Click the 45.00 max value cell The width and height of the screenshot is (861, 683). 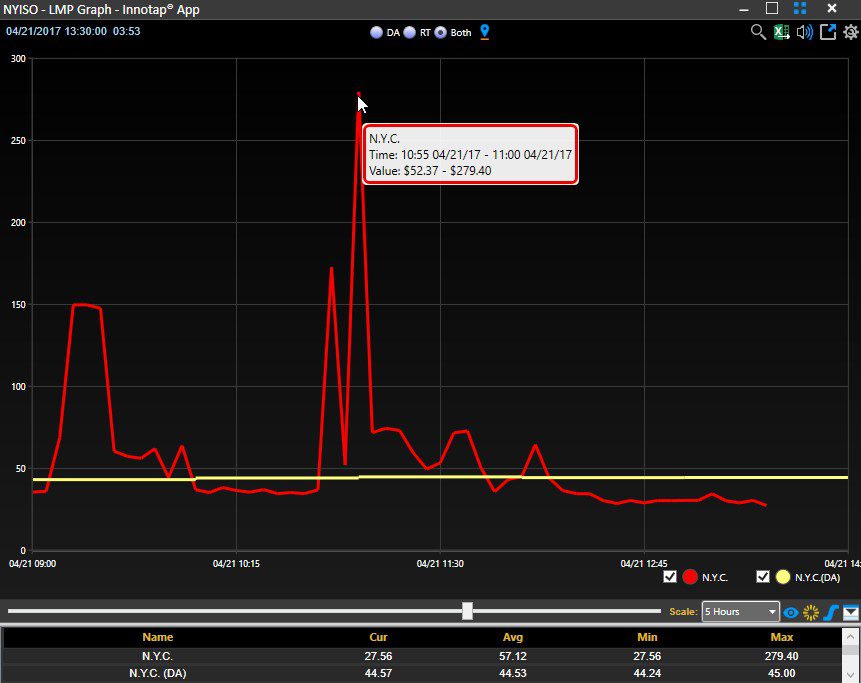pos(782,673)
